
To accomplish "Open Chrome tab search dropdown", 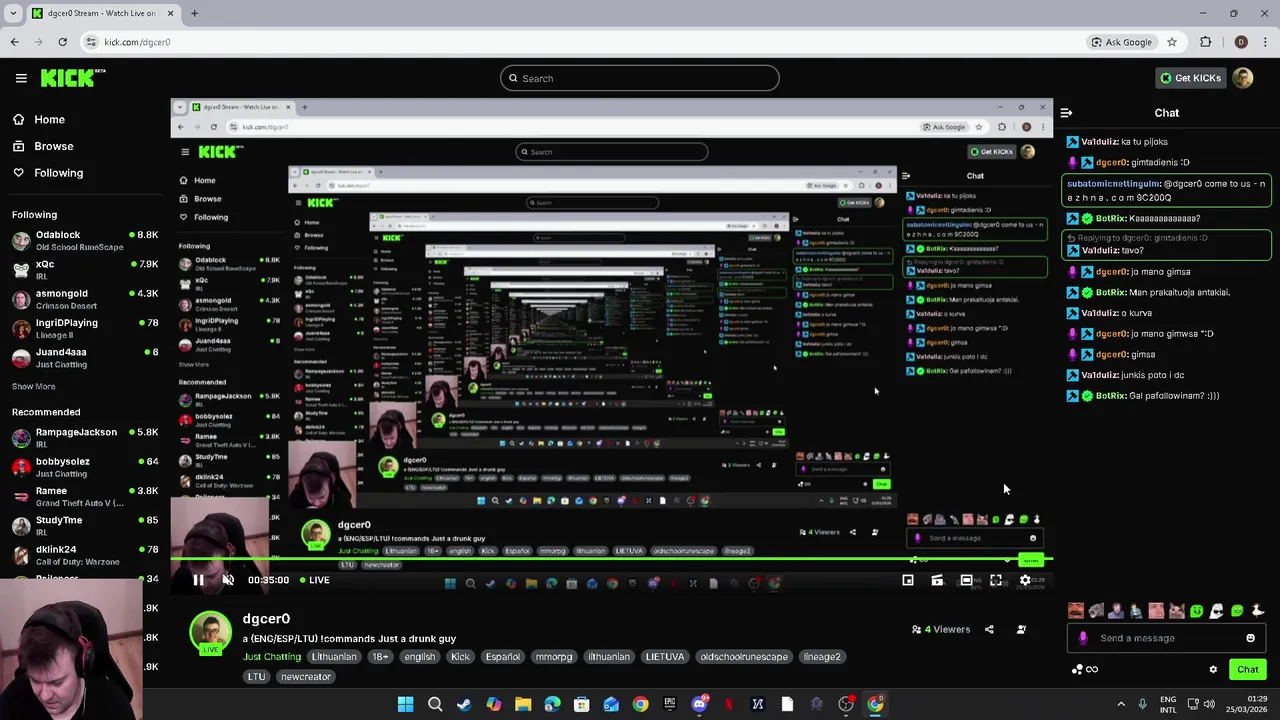I will tap(13, 13).
